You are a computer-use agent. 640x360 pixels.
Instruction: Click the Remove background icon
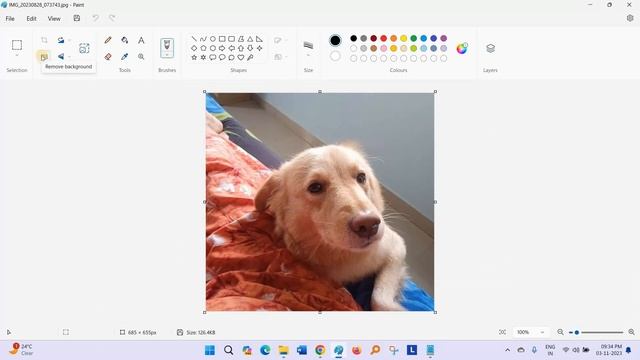pyautogui.click(x=44, y=57)
